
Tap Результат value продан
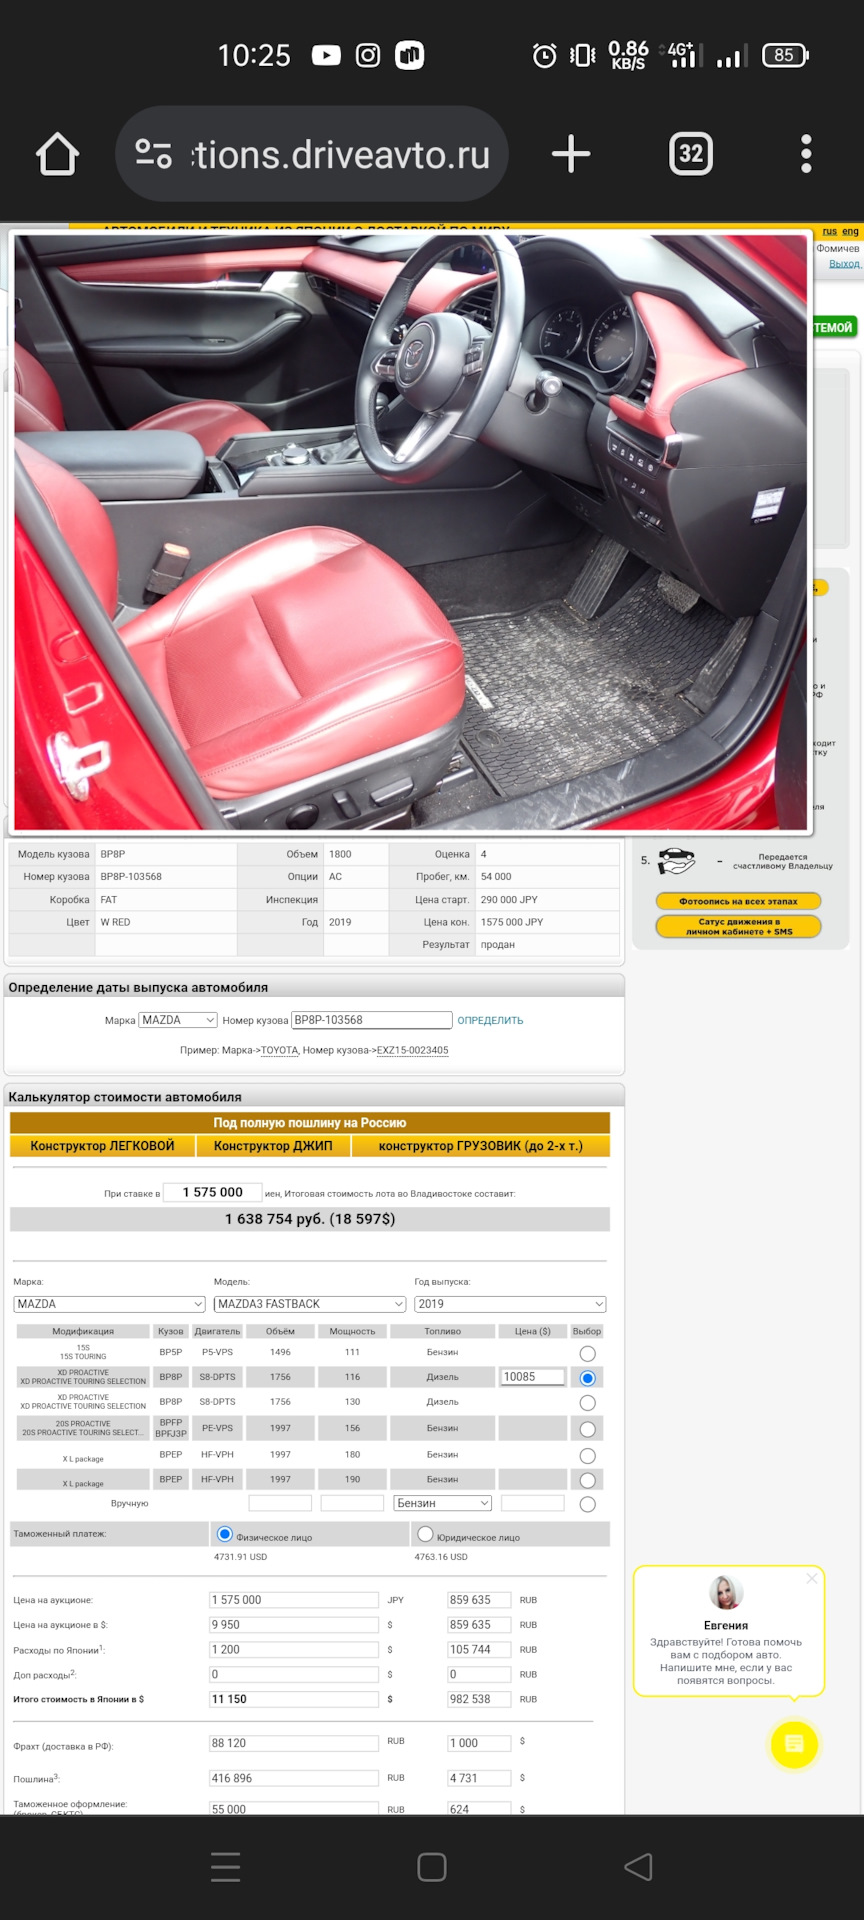click(498, 944)
